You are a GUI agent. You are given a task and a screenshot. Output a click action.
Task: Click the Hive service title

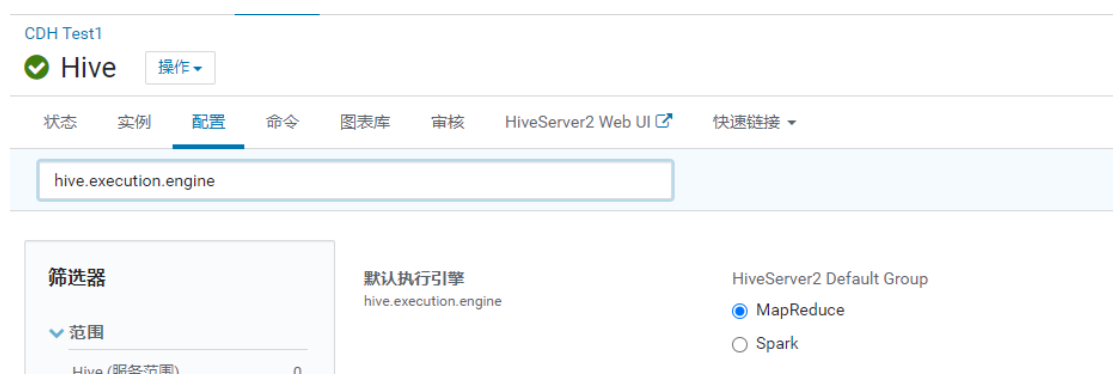pos(88,67)
